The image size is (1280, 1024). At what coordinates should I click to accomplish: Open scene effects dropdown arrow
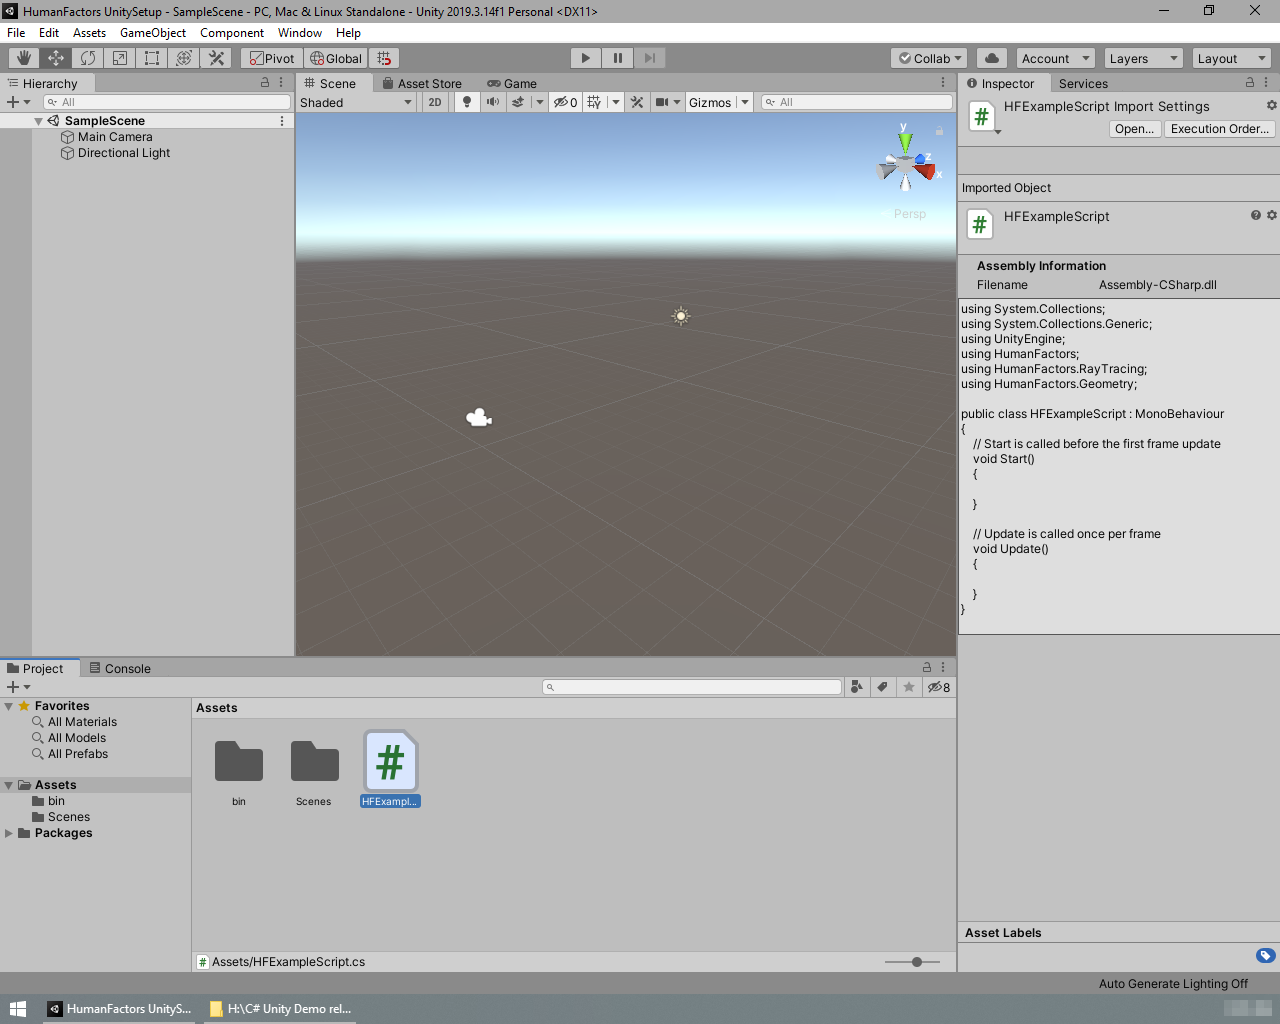tap(540, 102)
